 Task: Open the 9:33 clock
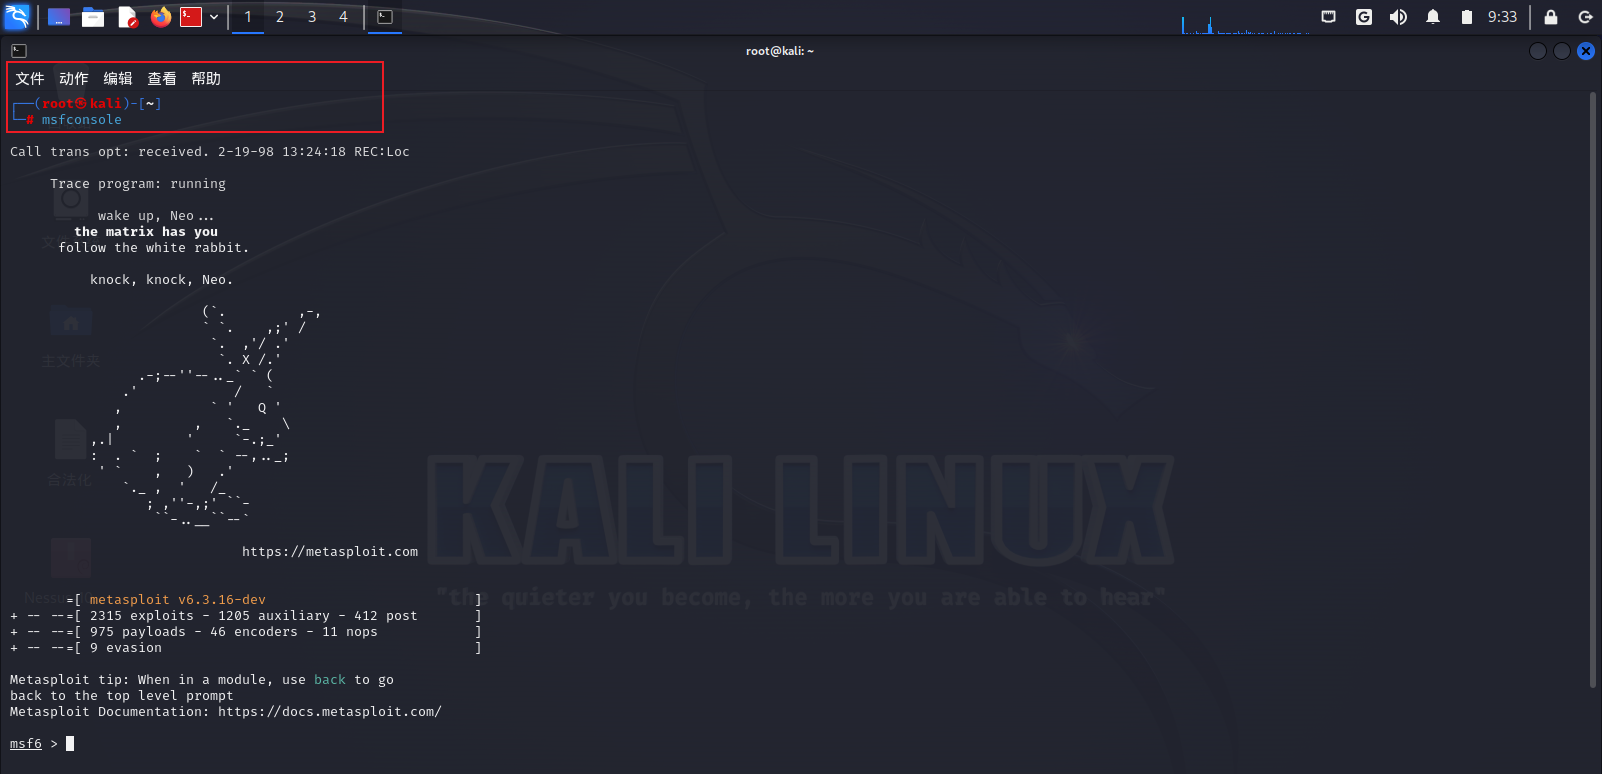tap(1502, 17)
